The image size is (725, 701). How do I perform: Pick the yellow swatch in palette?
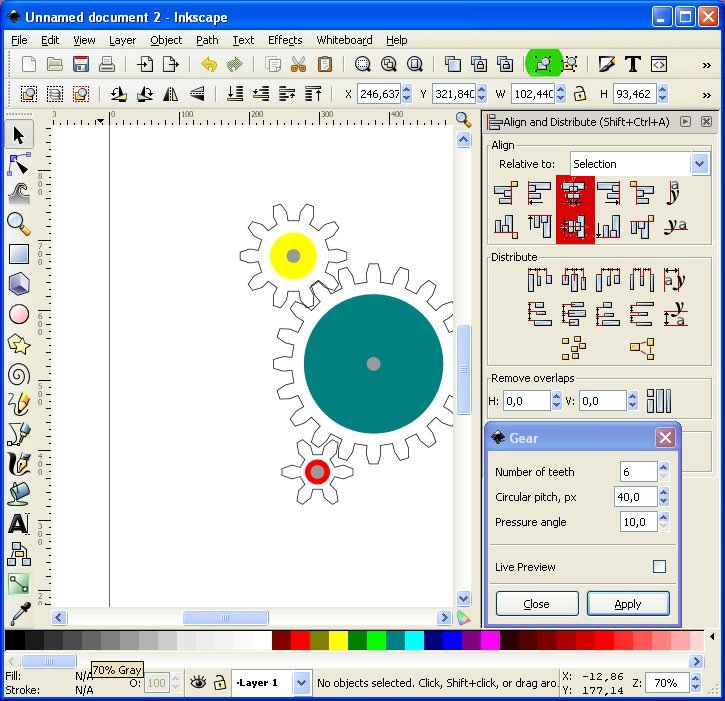coord(339,640)
